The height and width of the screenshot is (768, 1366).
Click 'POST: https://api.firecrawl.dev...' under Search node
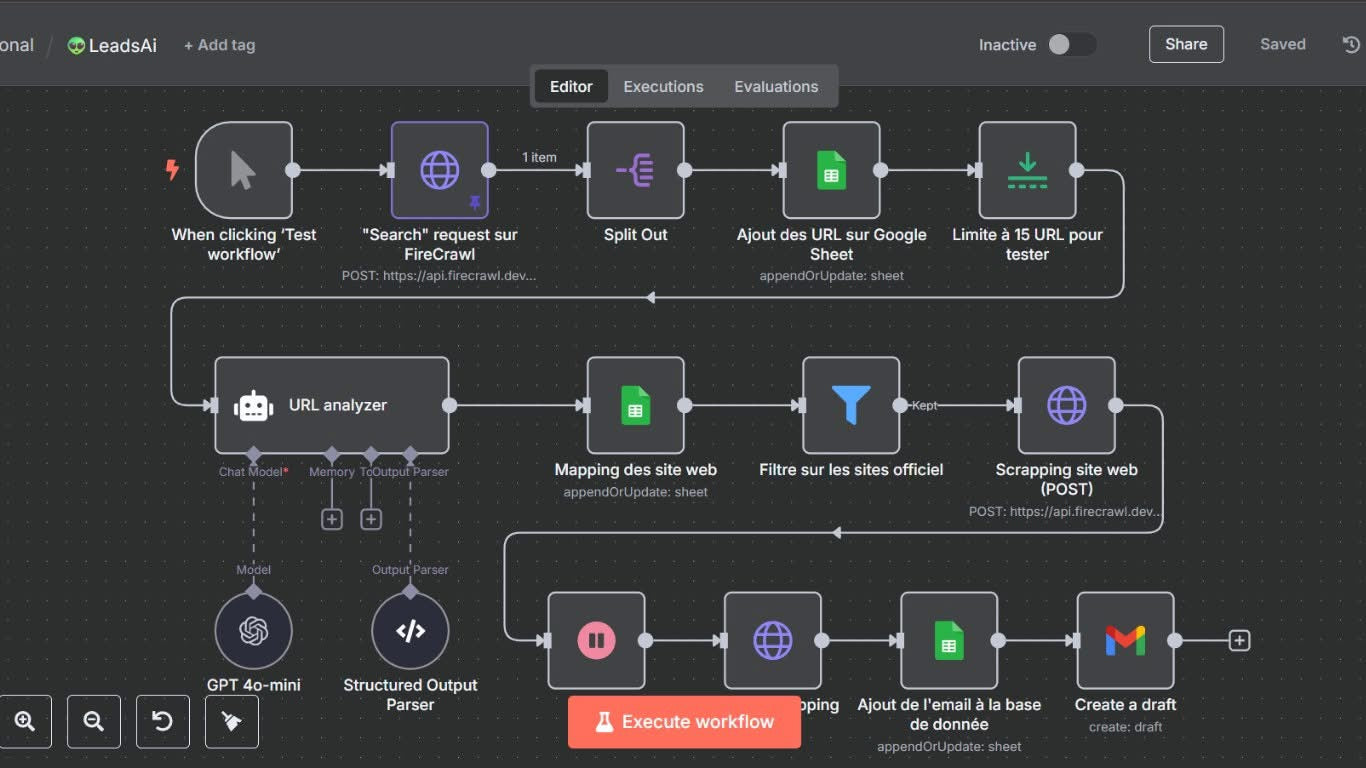(440, 276)
